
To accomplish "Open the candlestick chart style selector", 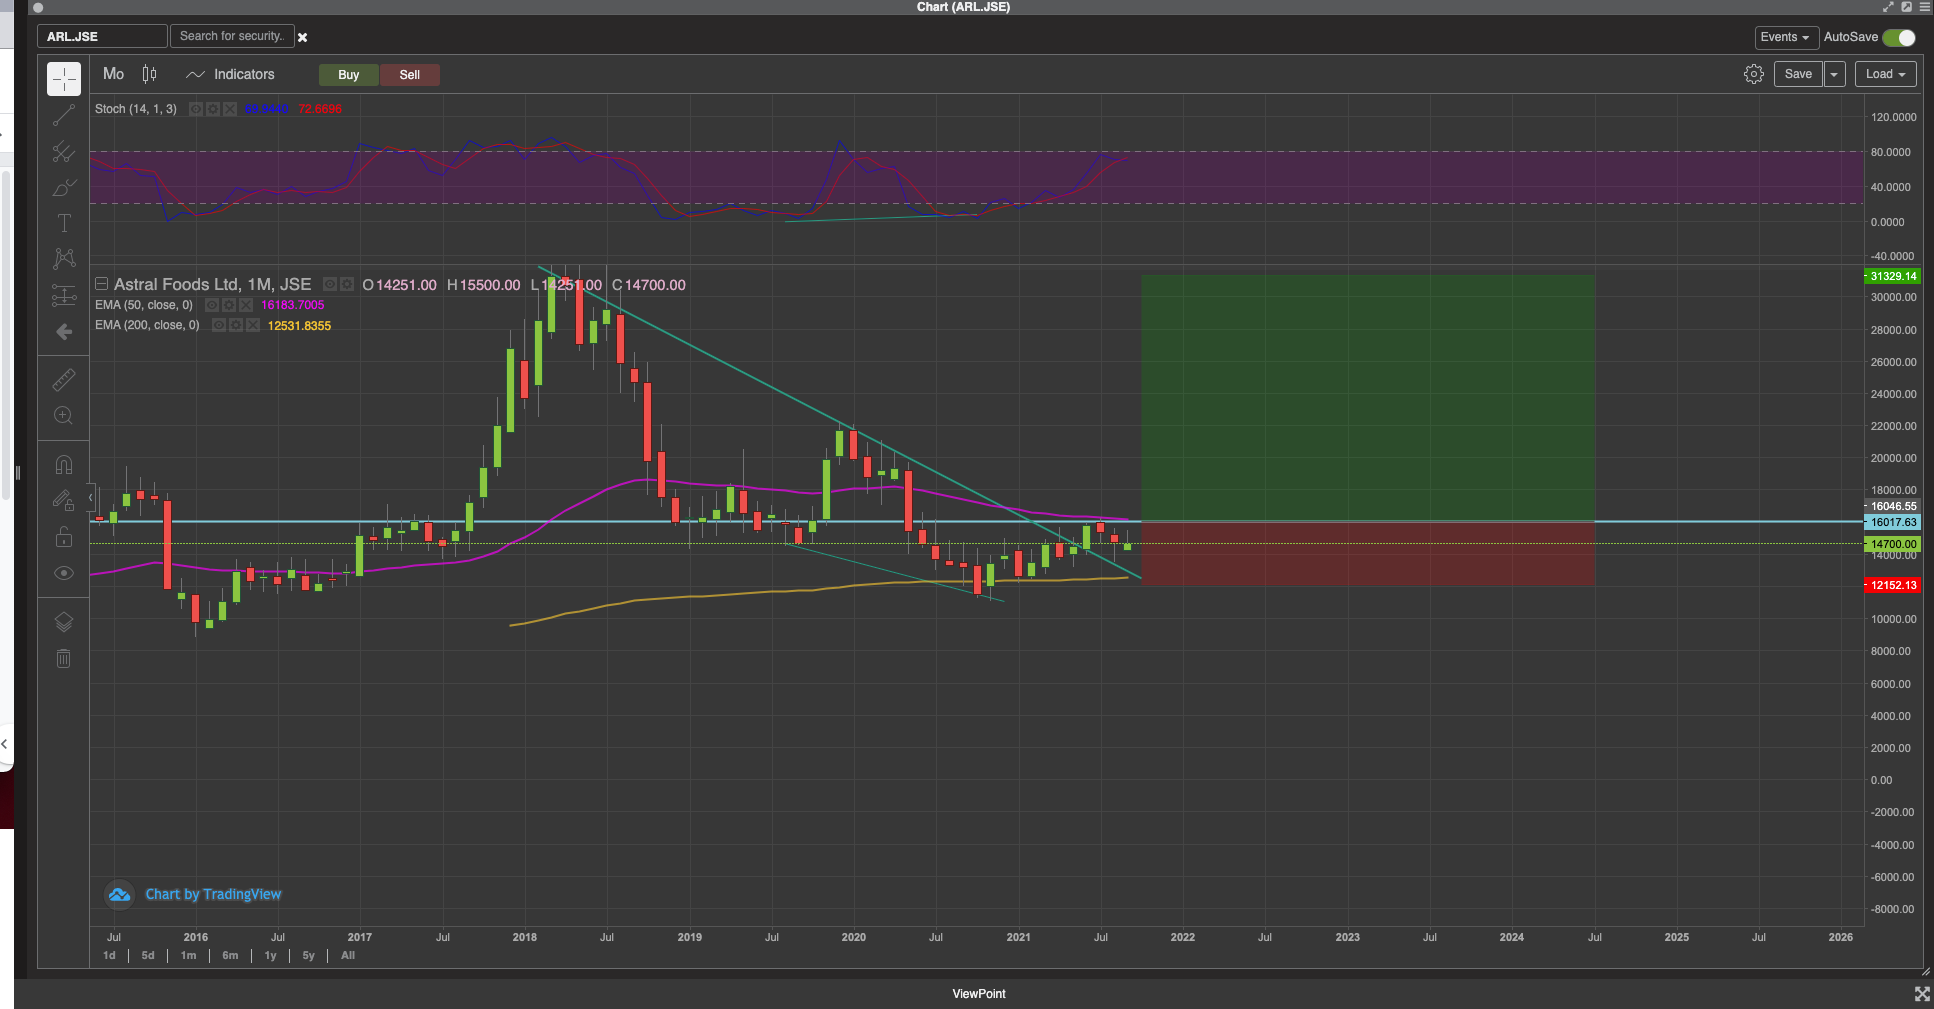I will pos(150,74).
